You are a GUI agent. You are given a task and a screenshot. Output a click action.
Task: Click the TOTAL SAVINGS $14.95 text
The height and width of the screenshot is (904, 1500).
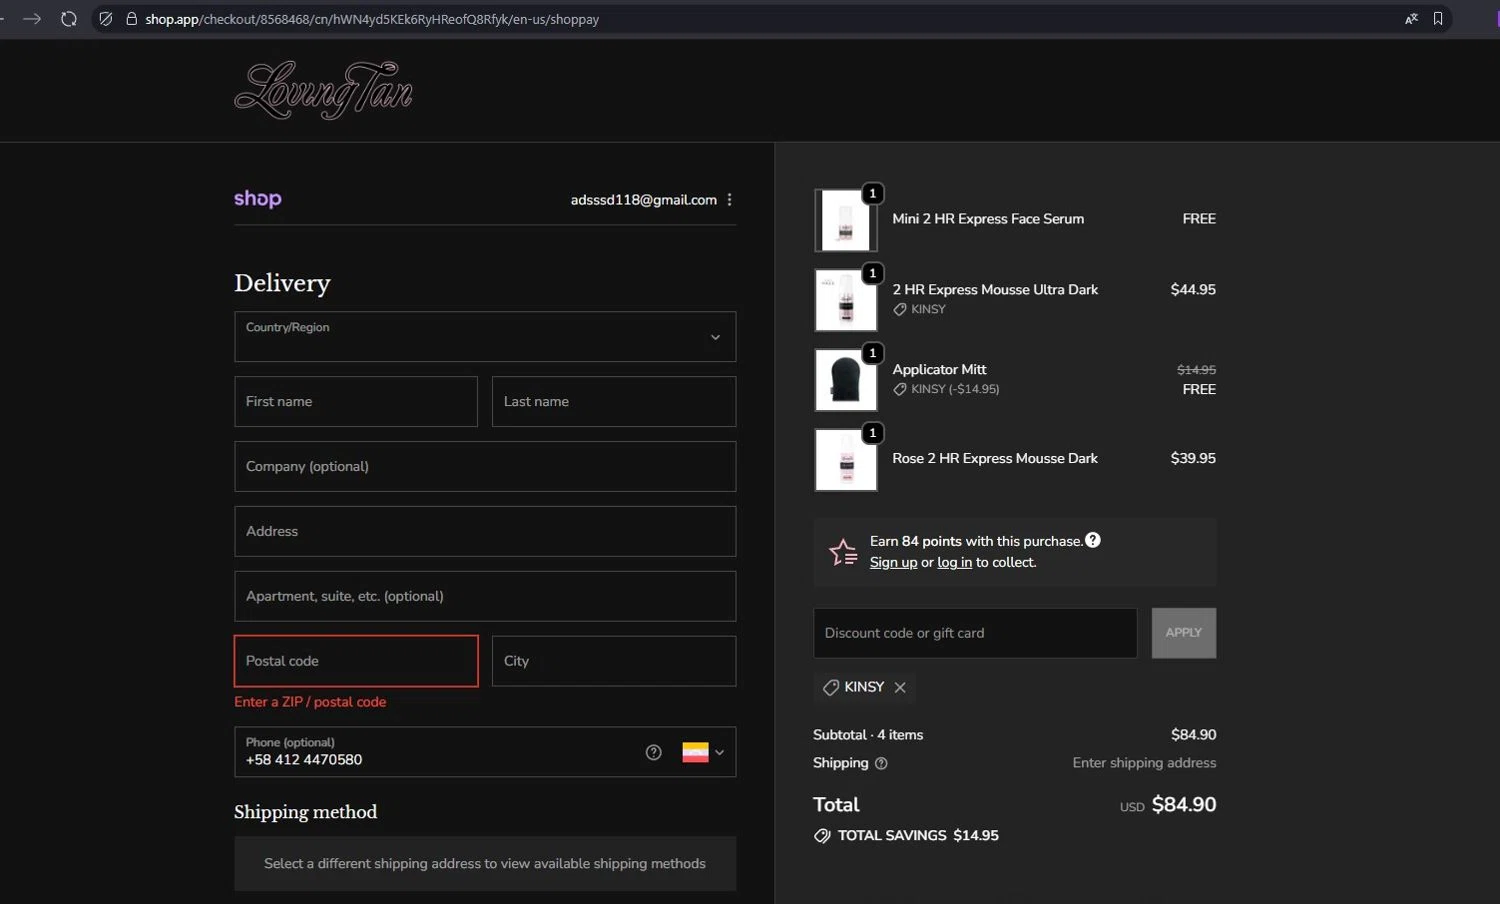[x=918, y=836]
